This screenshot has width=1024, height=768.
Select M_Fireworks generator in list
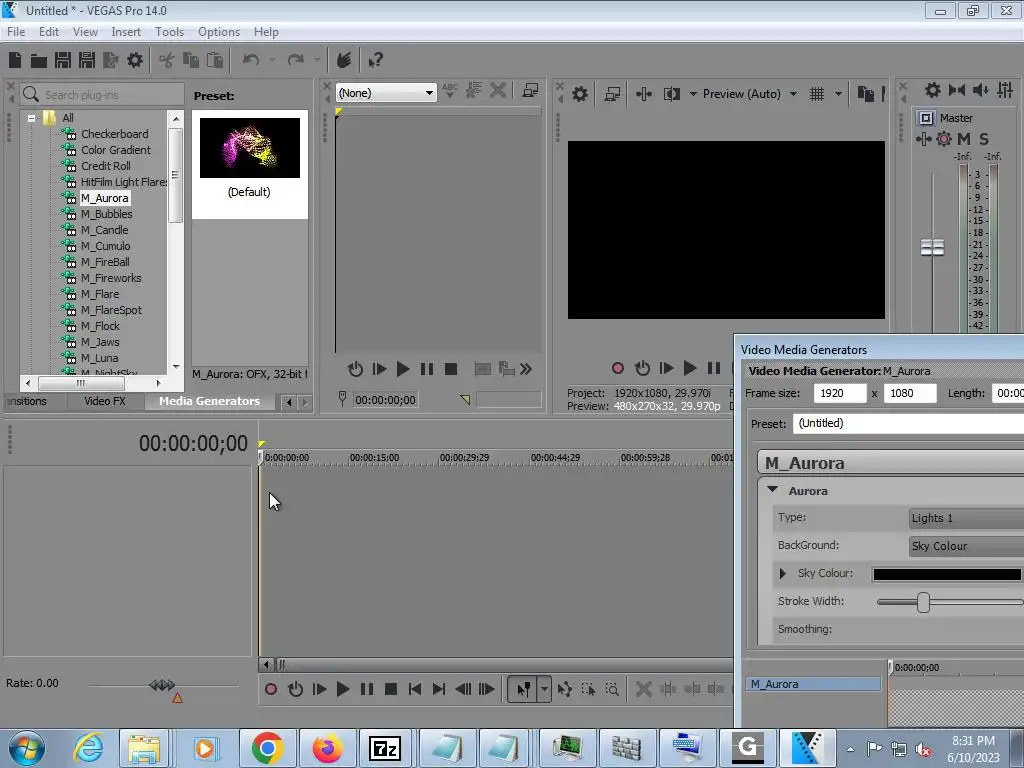111,278
